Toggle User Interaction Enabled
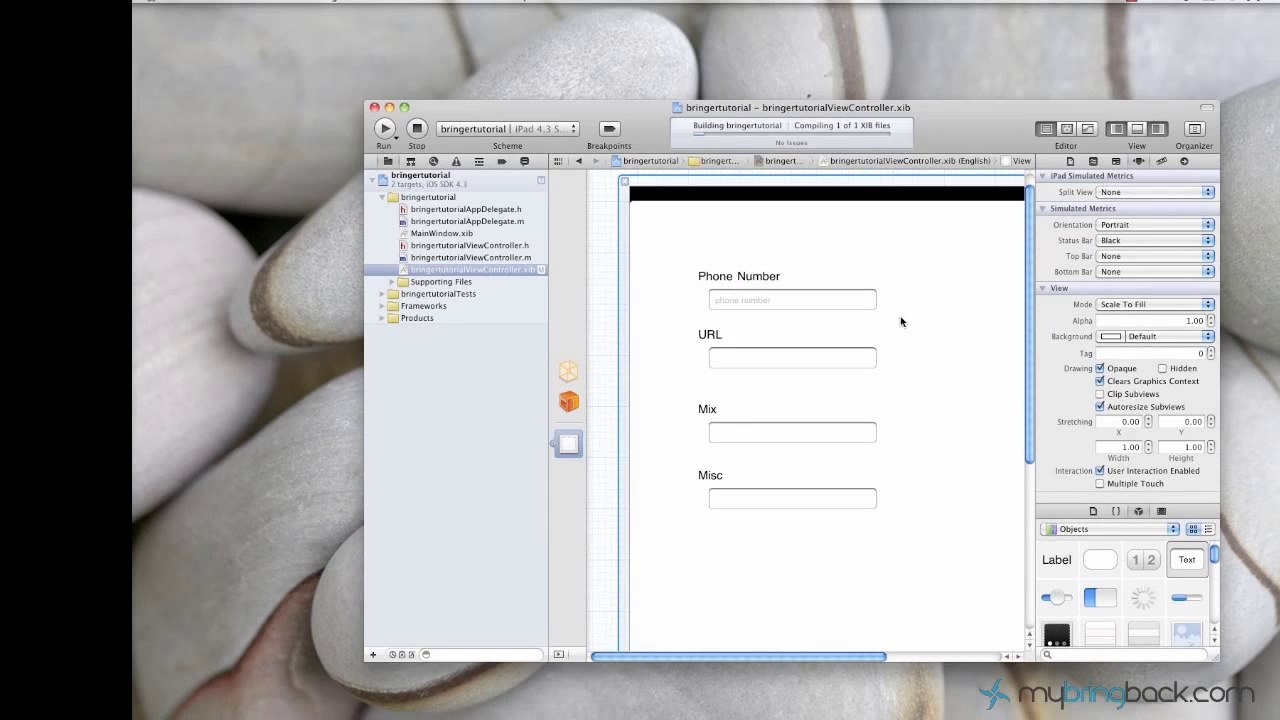 point(1100,470)
